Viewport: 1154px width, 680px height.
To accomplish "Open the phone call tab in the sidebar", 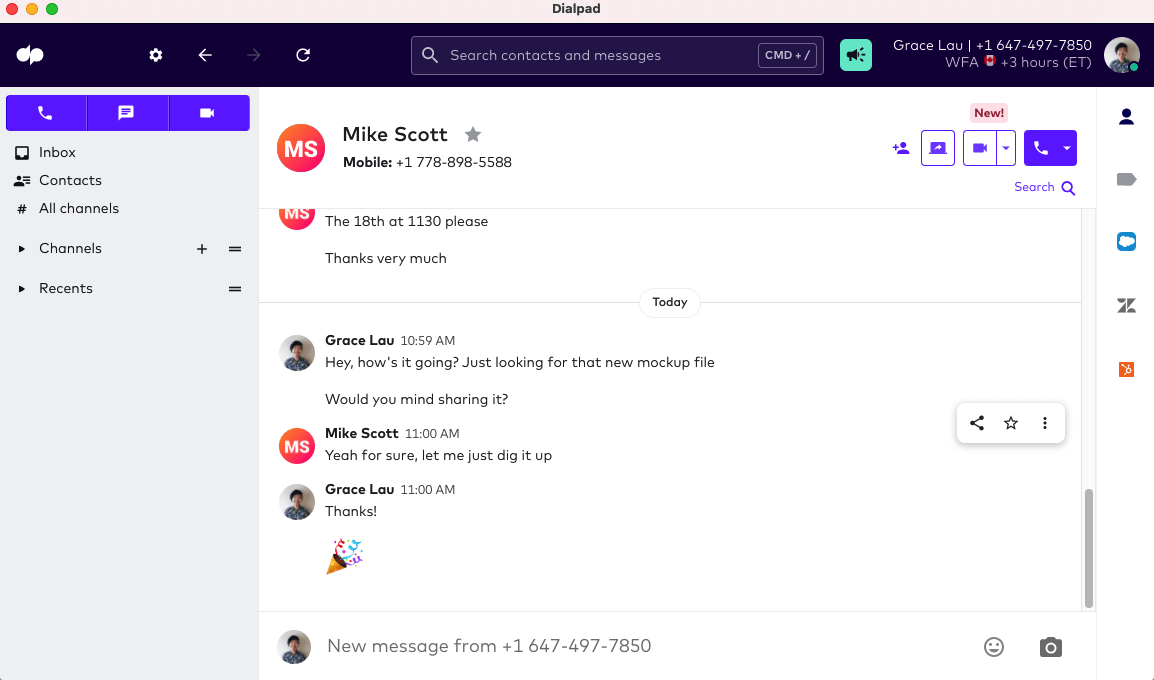I will pos(46,113).
